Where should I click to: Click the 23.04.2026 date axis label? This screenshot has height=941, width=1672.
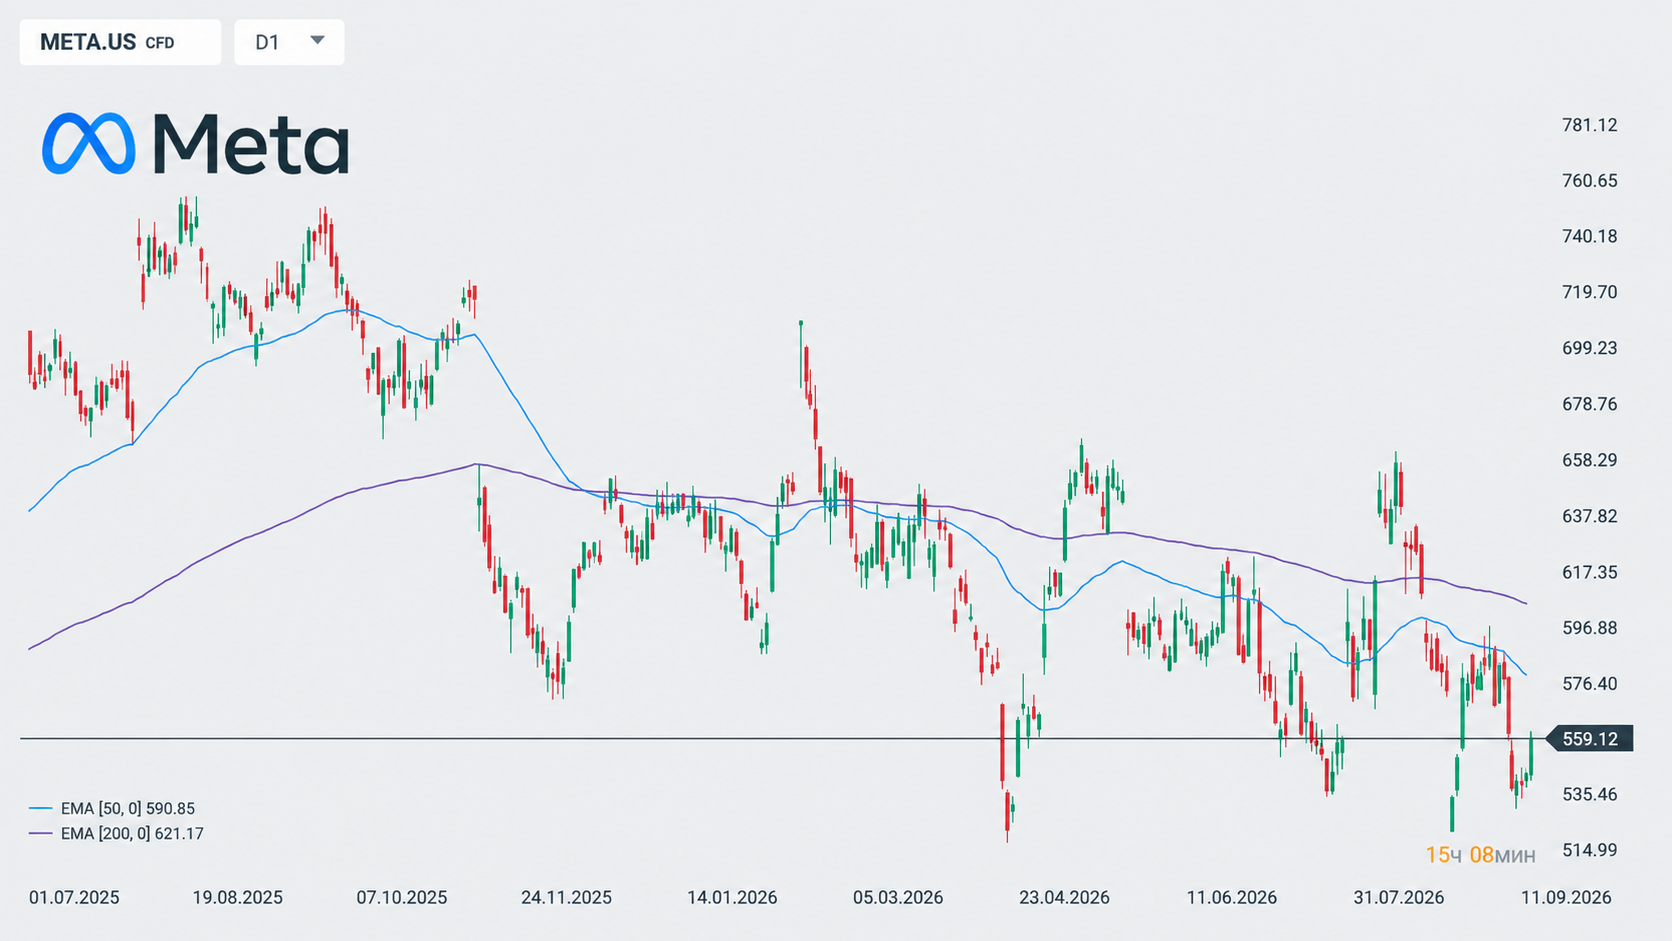(1064, 898)
